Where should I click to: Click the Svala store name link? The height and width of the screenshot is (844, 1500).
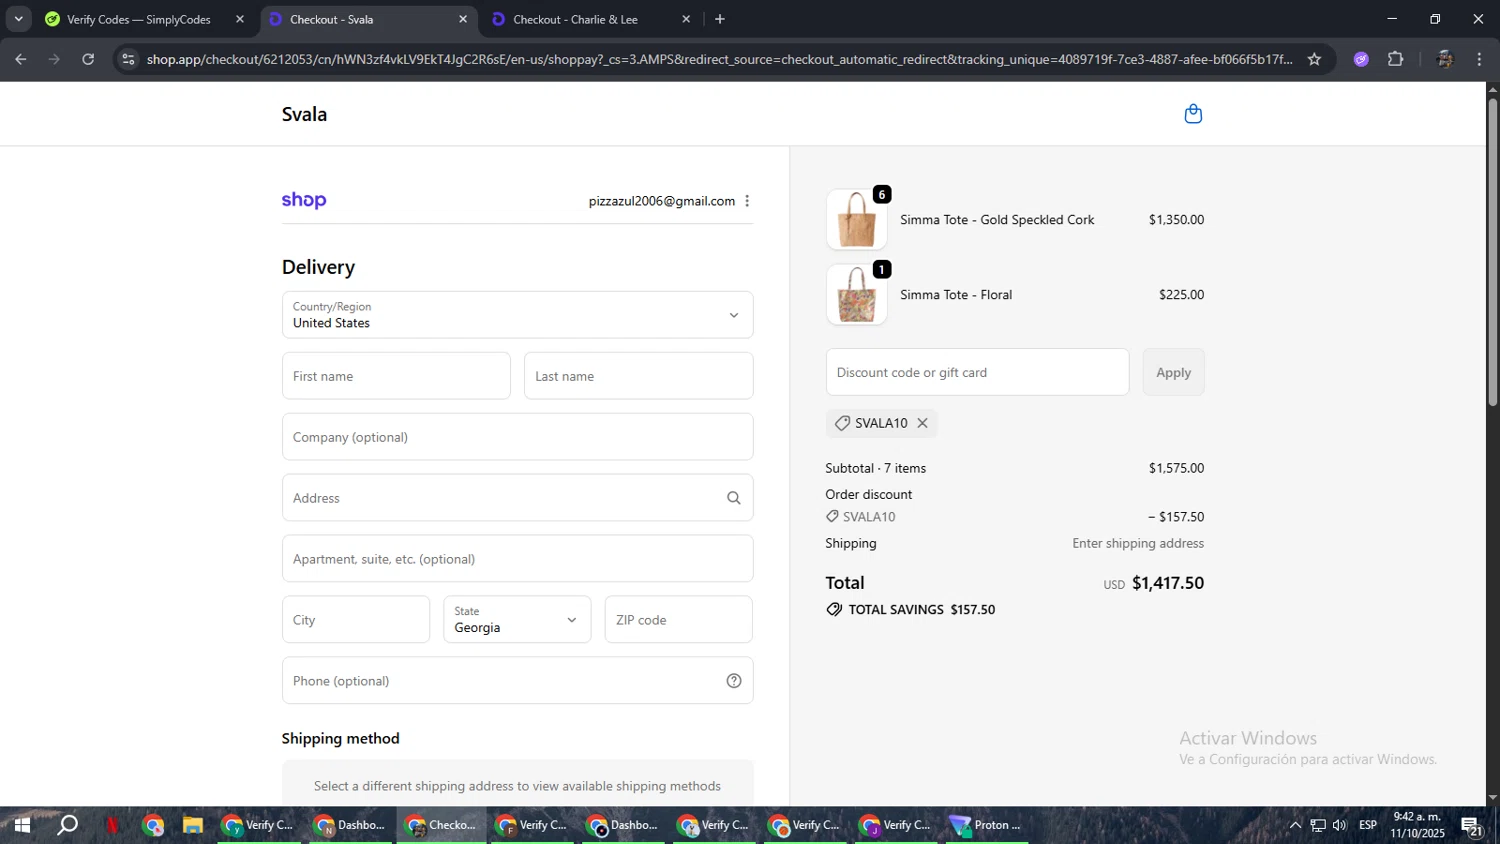point(304,114)
